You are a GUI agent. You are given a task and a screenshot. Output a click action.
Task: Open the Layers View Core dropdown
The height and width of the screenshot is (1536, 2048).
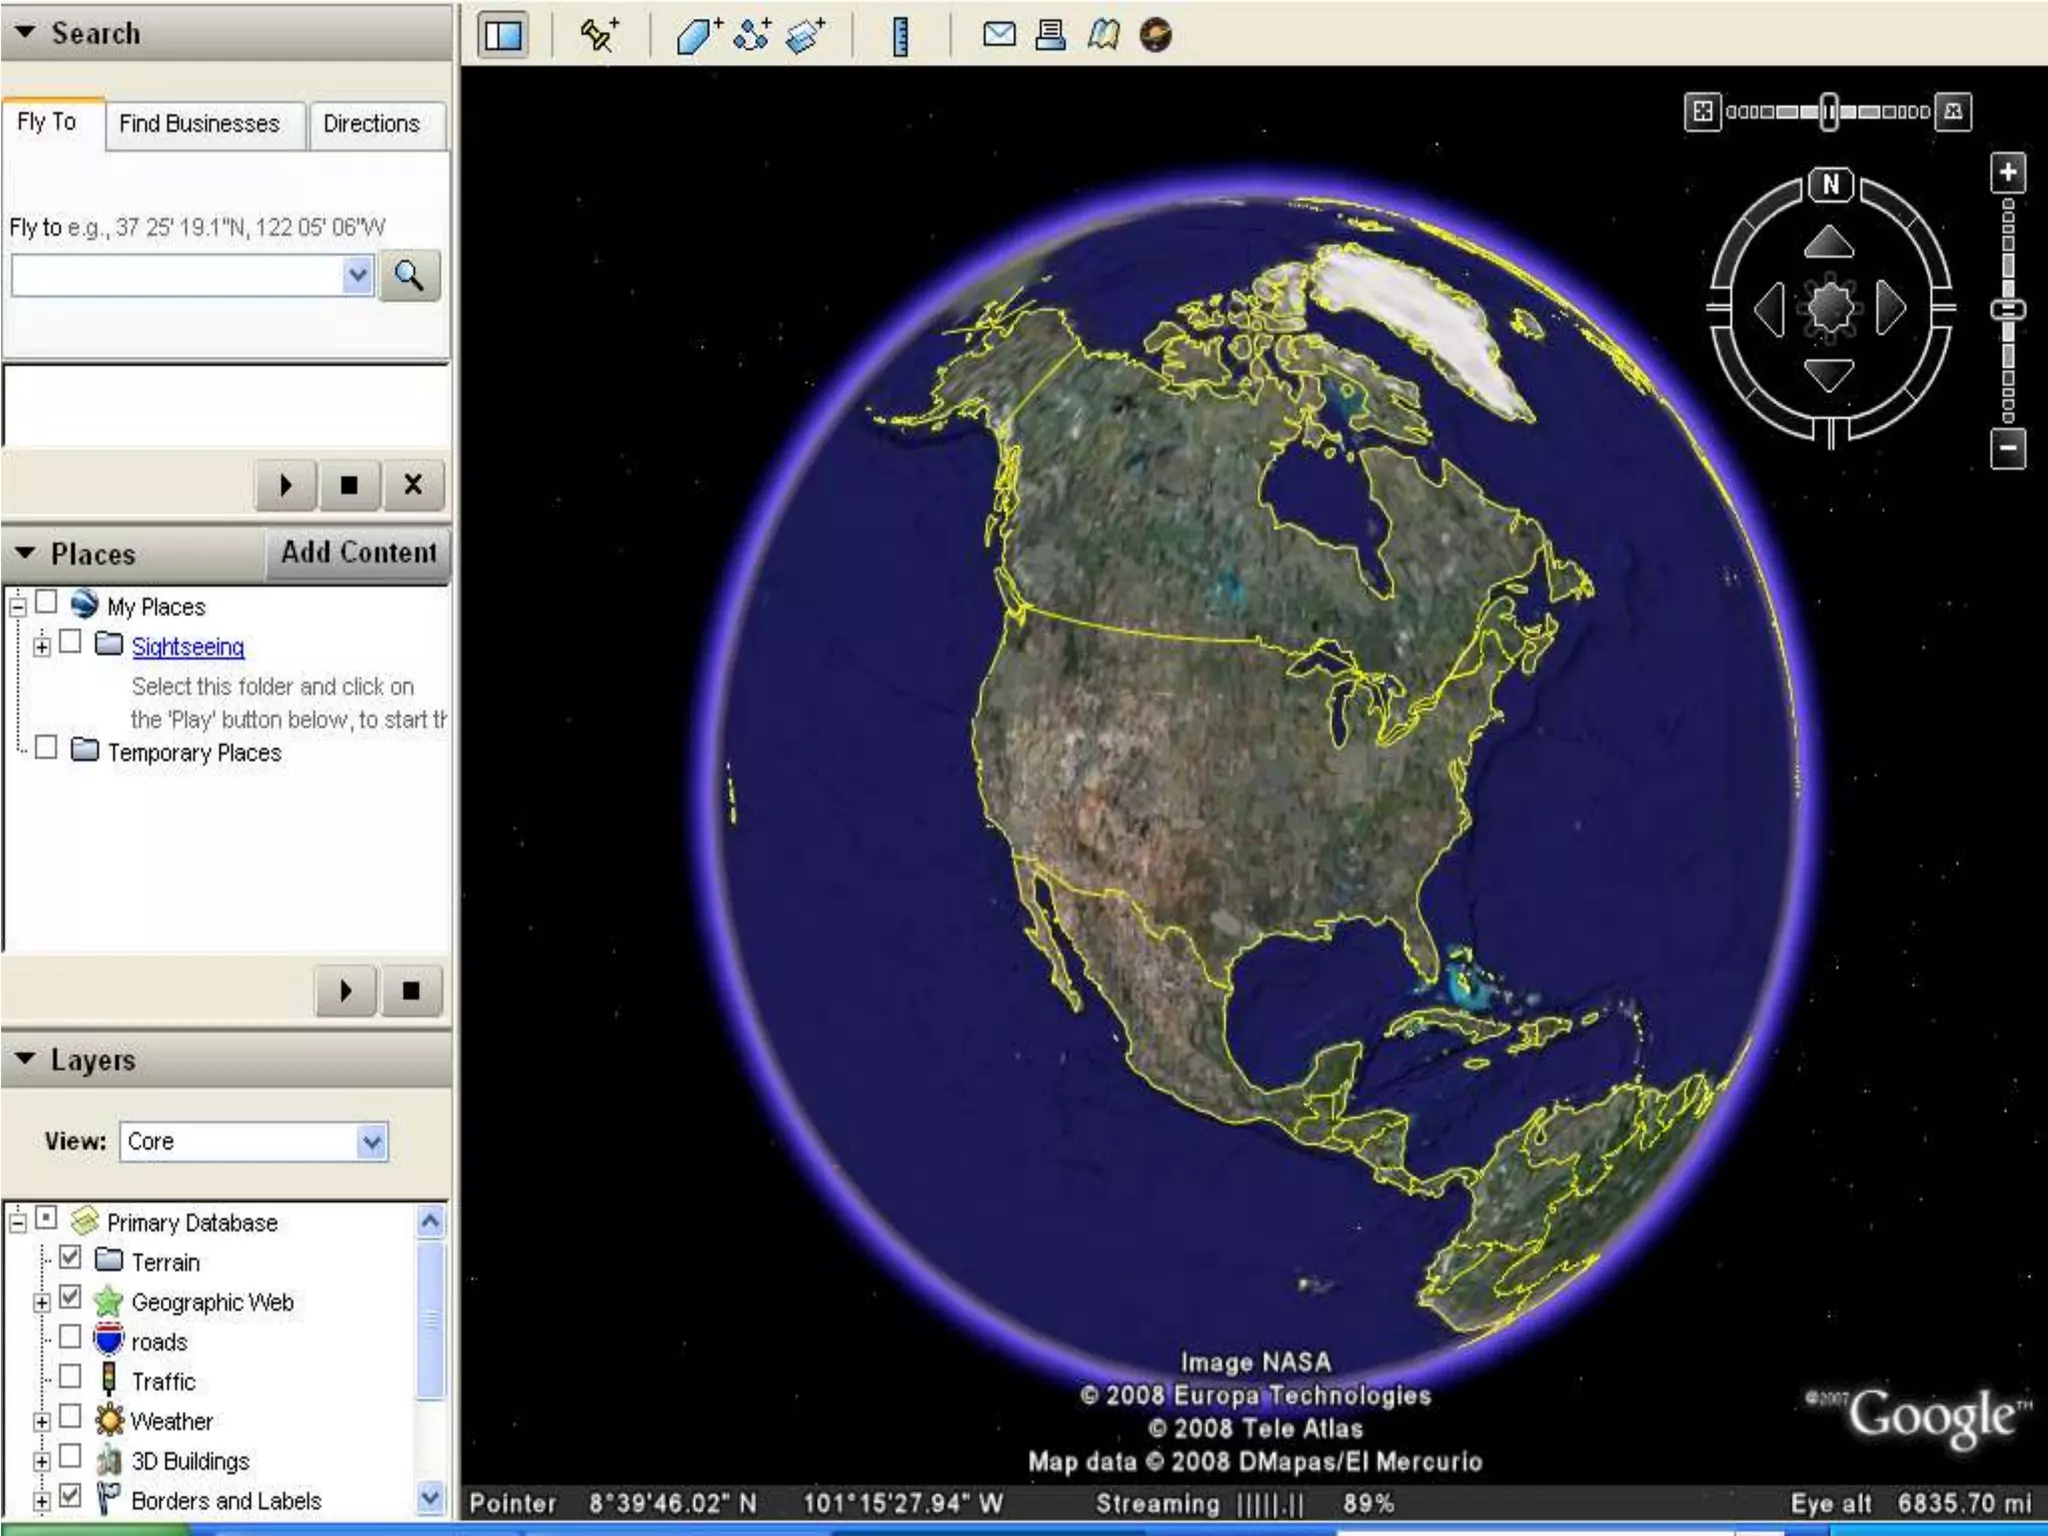tap(371, 1141)
